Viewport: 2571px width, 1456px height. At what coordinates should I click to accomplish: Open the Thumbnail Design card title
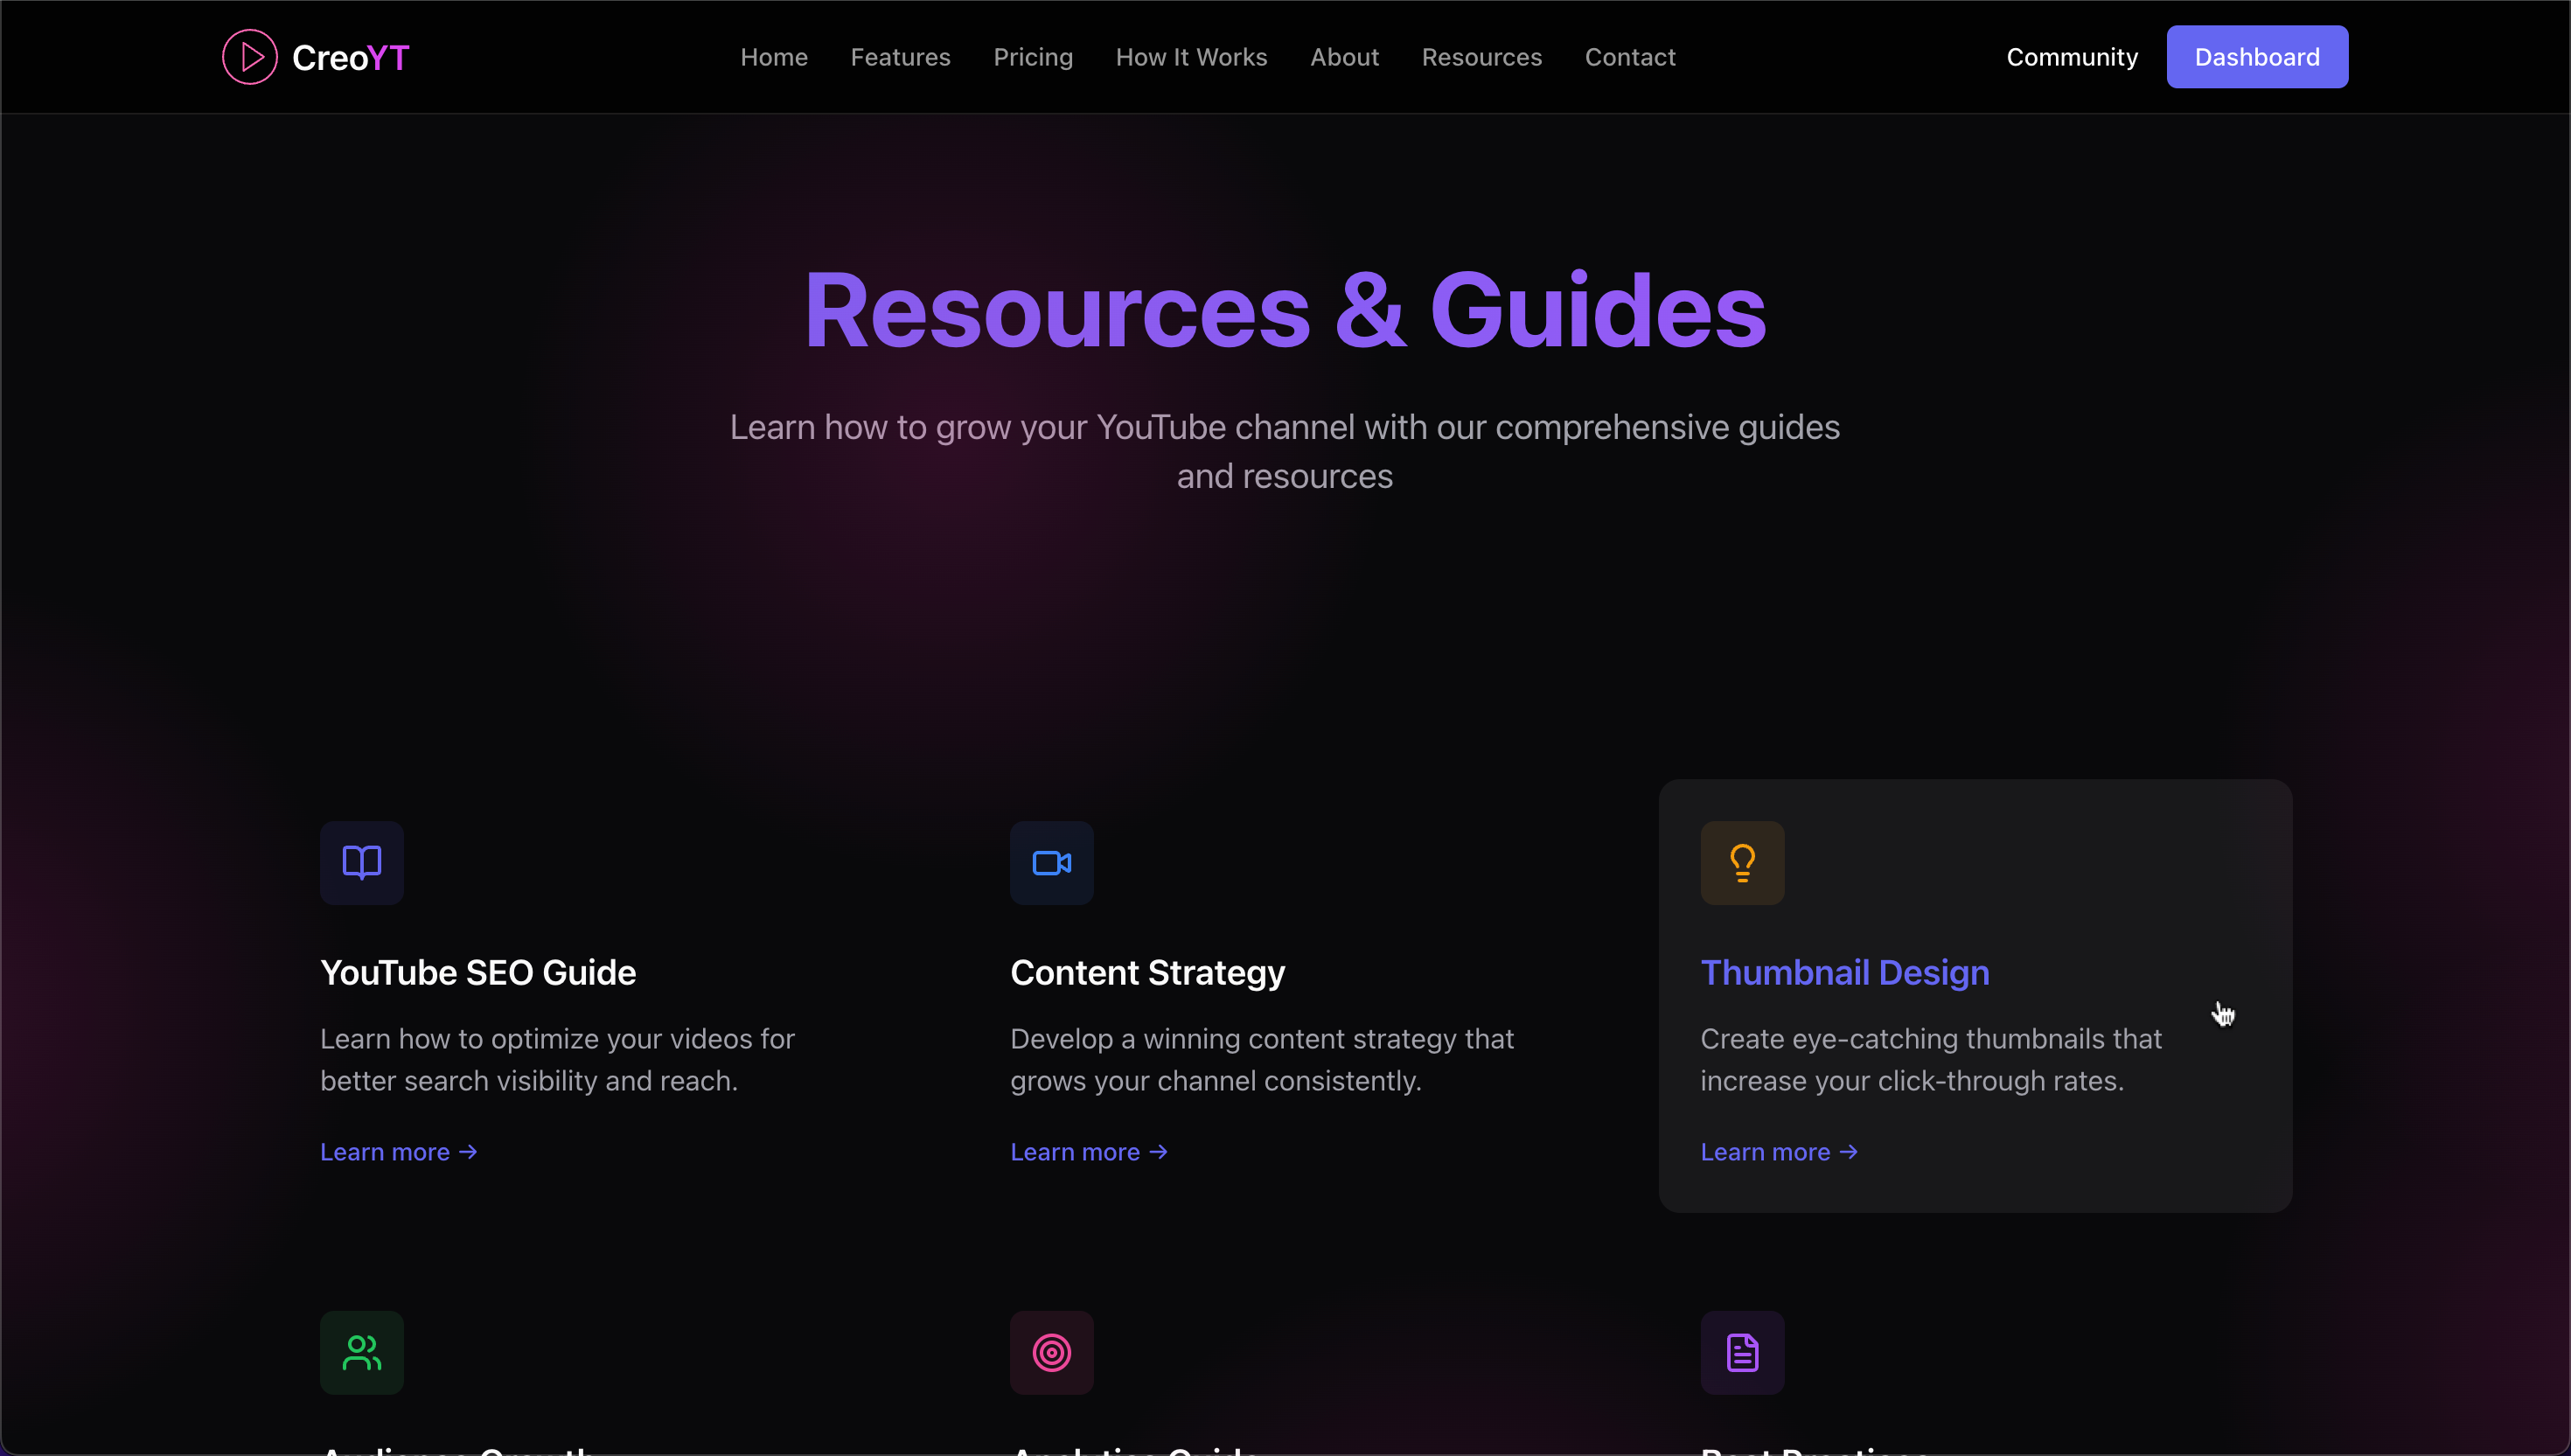point(1845,973)
